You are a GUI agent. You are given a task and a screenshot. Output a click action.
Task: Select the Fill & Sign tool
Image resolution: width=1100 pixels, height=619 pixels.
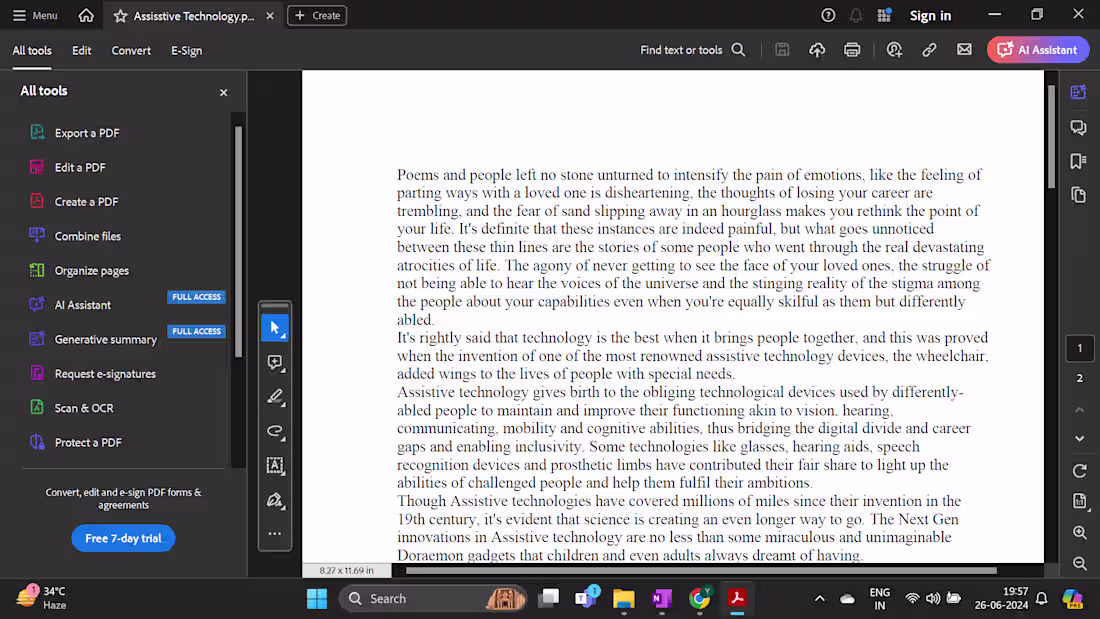click(275, 501)
